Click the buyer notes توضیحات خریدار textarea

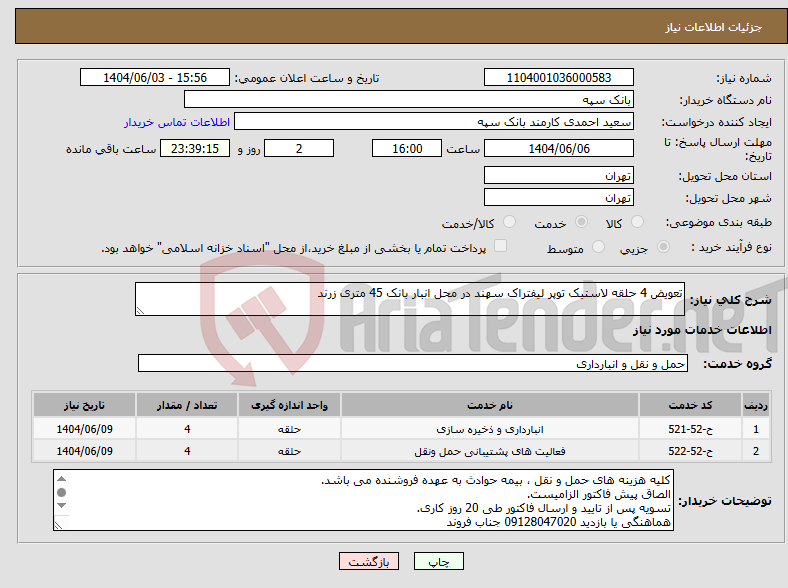(363, 500)
